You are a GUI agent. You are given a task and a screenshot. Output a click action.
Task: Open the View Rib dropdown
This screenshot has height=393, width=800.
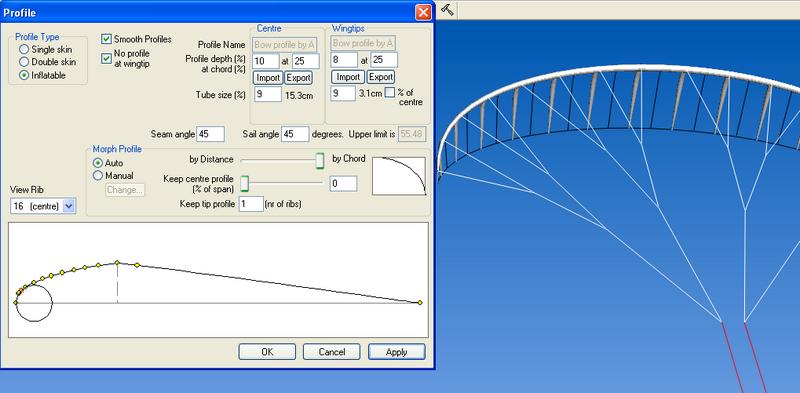pos(70,206)
